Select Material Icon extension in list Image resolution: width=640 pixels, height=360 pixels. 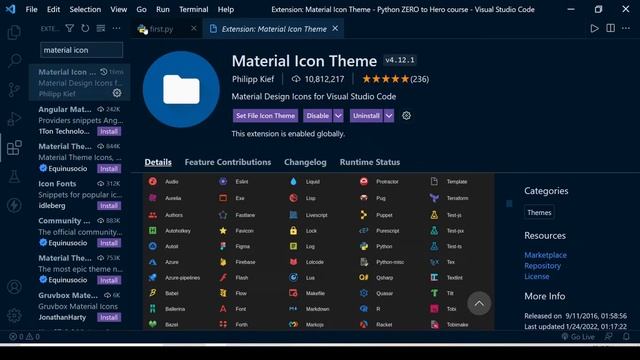point(80,82)
